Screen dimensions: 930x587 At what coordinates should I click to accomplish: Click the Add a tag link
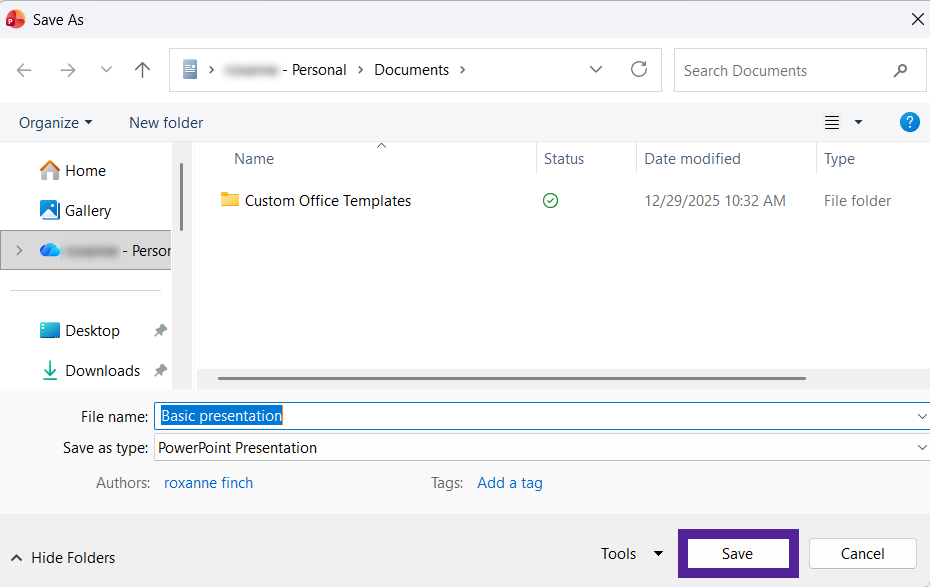[509, 483]
